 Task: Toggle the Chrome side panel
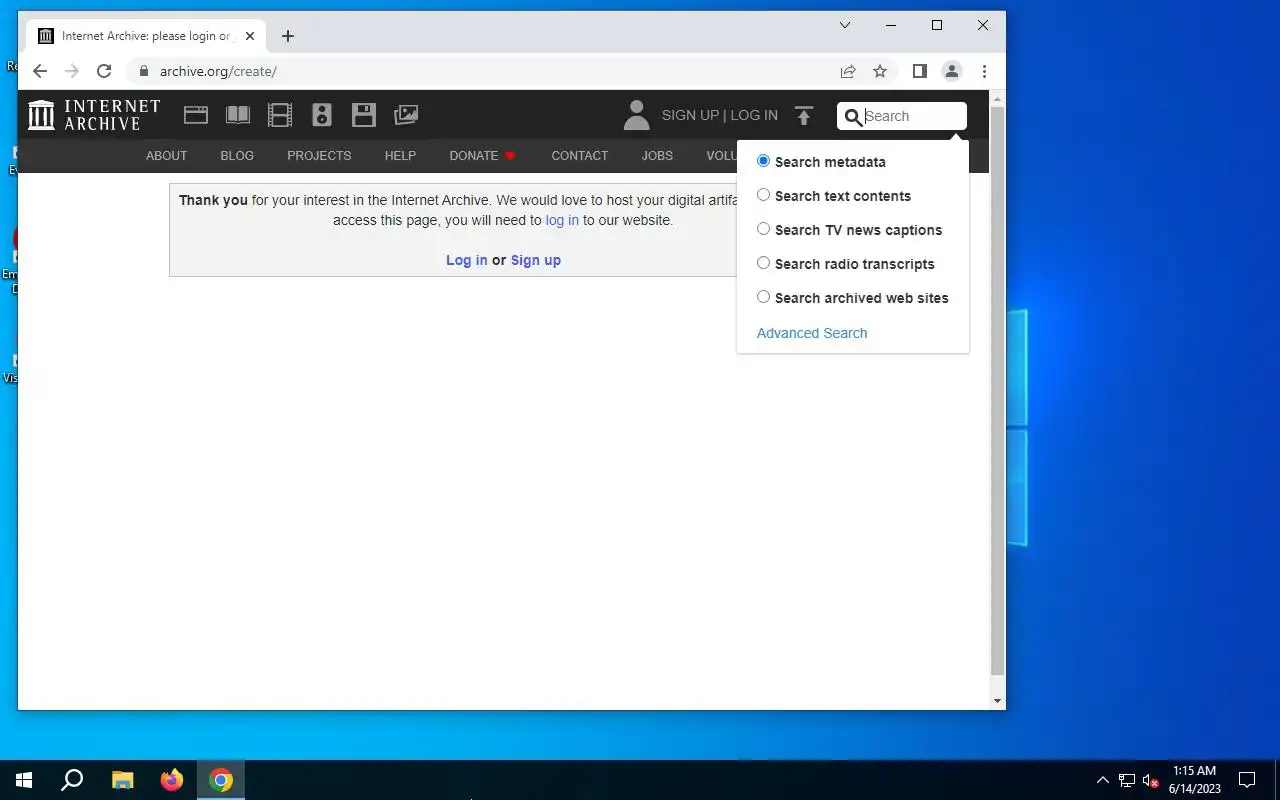pyautogui.click(x=920, y=71)
